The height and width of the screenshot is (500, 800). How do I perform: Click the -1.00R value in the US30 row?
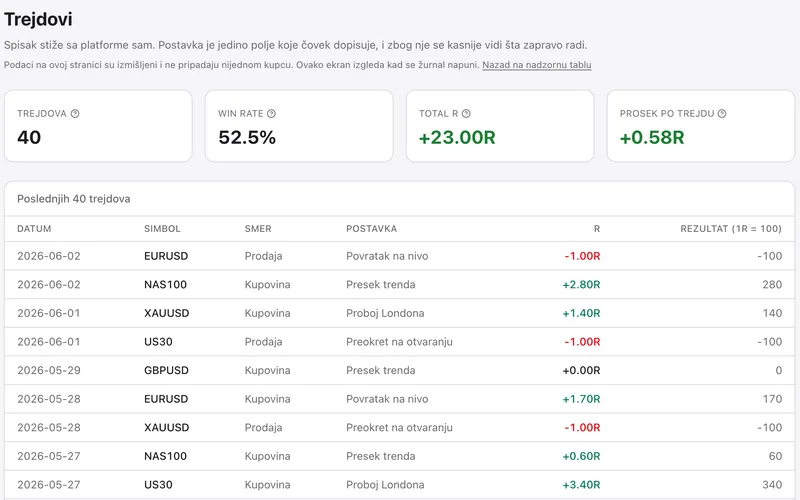(582, 342)
